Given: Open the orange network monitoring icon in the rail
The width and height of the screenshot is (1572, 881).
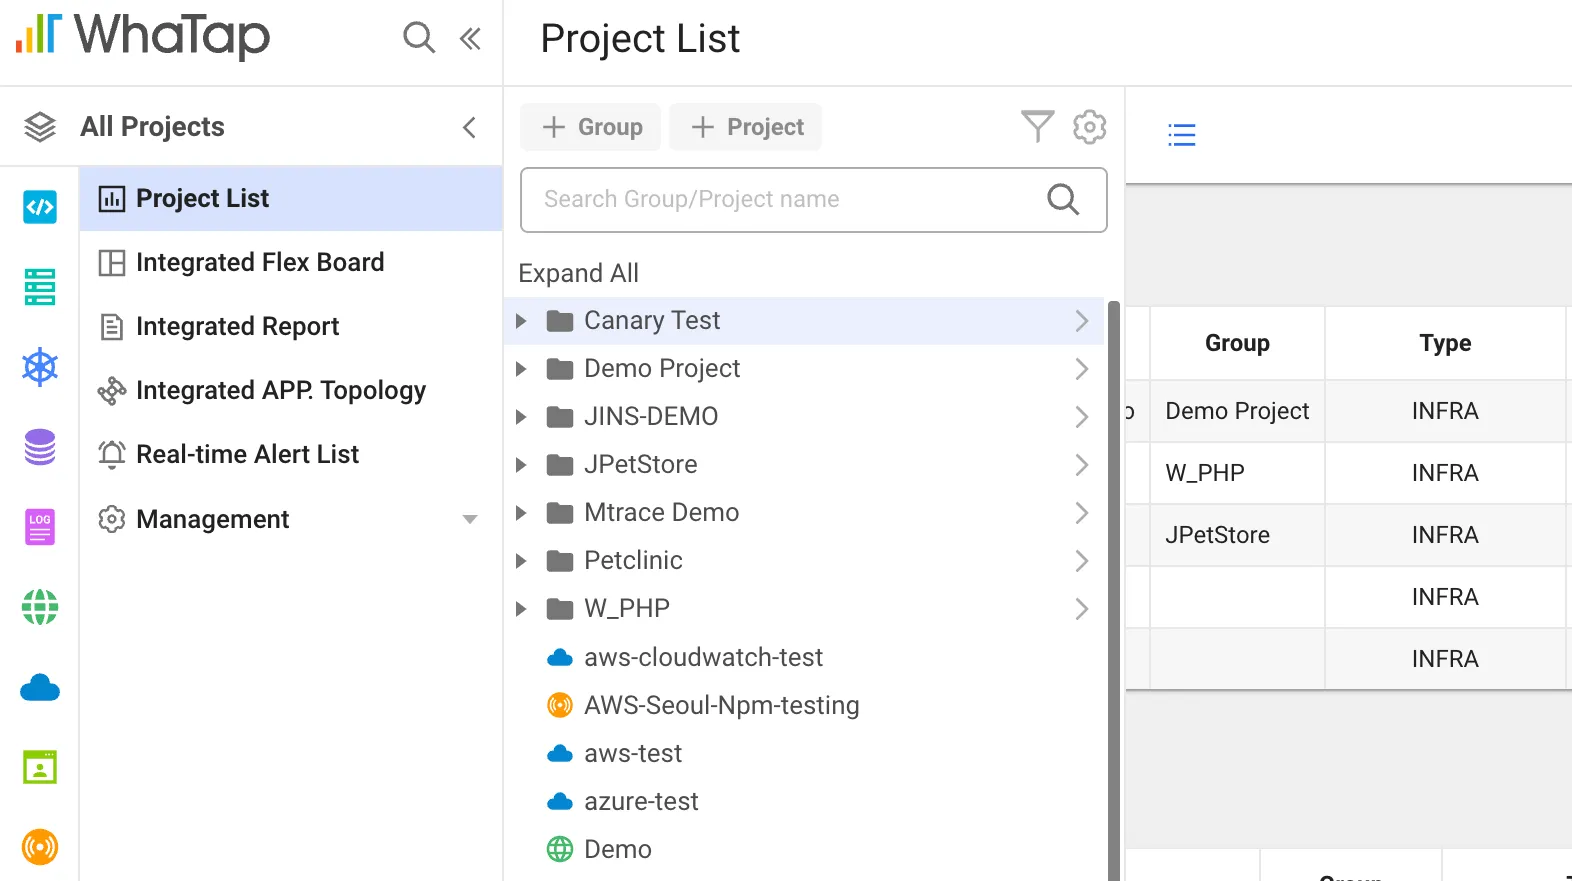Looking at the screenshot, I should 40,847.
